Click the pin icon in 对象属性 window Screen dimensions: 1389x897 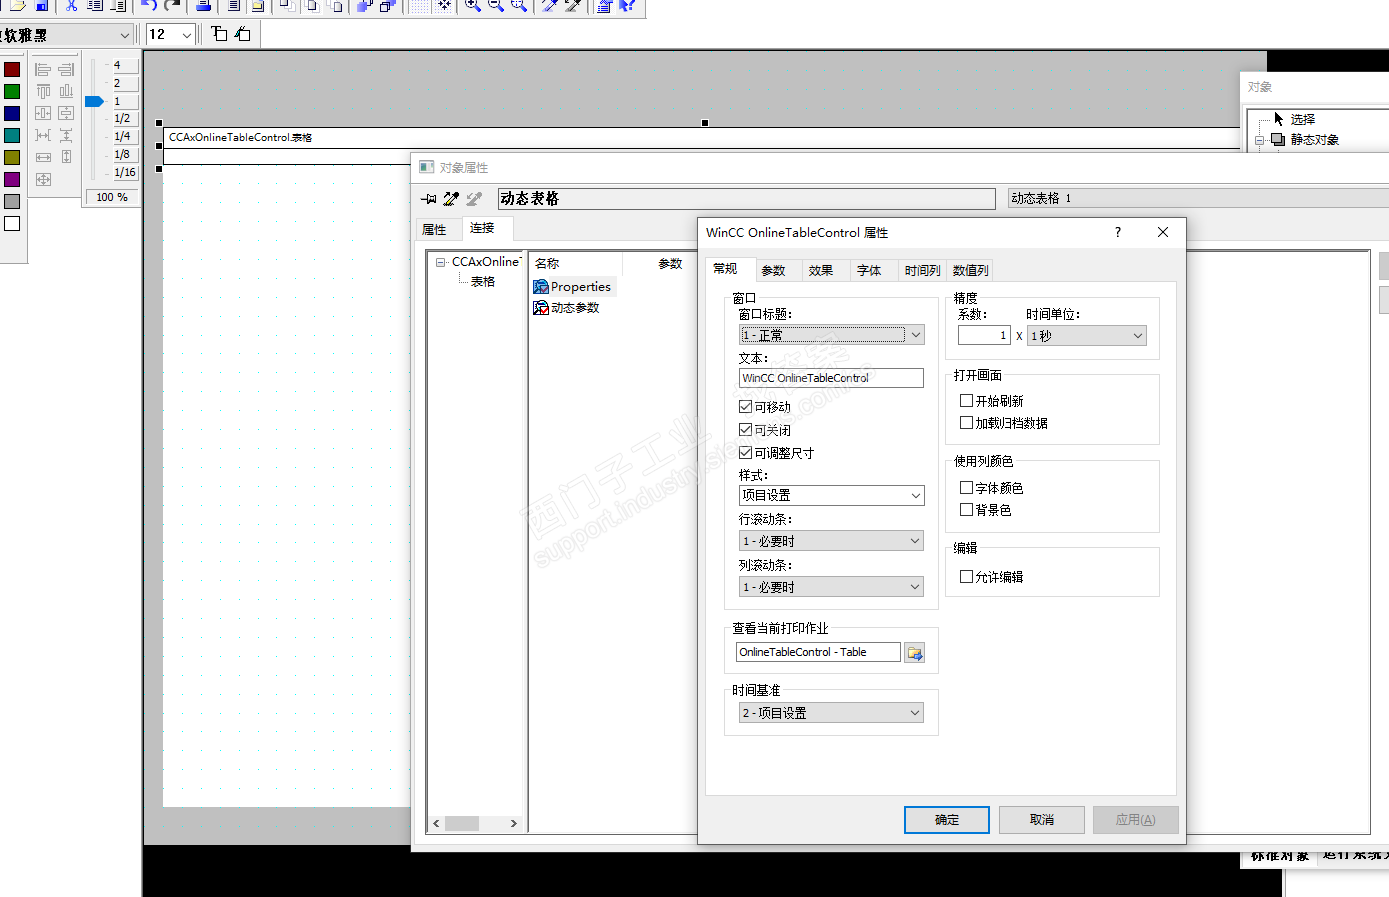[x=429, y=199]
